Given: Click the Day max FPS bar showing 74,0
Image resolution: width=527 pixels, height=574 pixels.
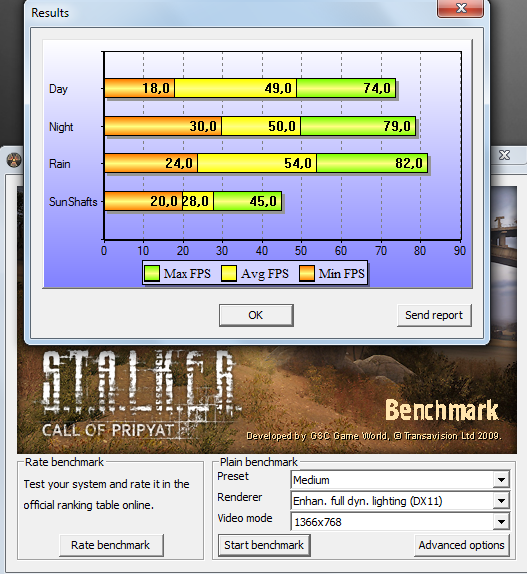Looking at the screenshot, I should [346, 88].
